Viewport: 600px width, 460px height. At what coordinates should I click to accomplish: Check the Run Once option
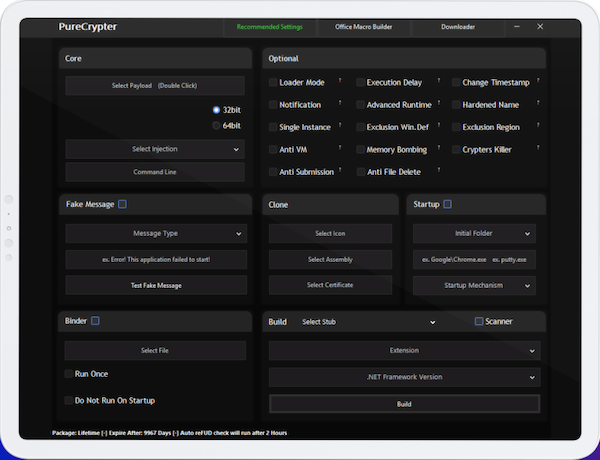pos(68,374)
